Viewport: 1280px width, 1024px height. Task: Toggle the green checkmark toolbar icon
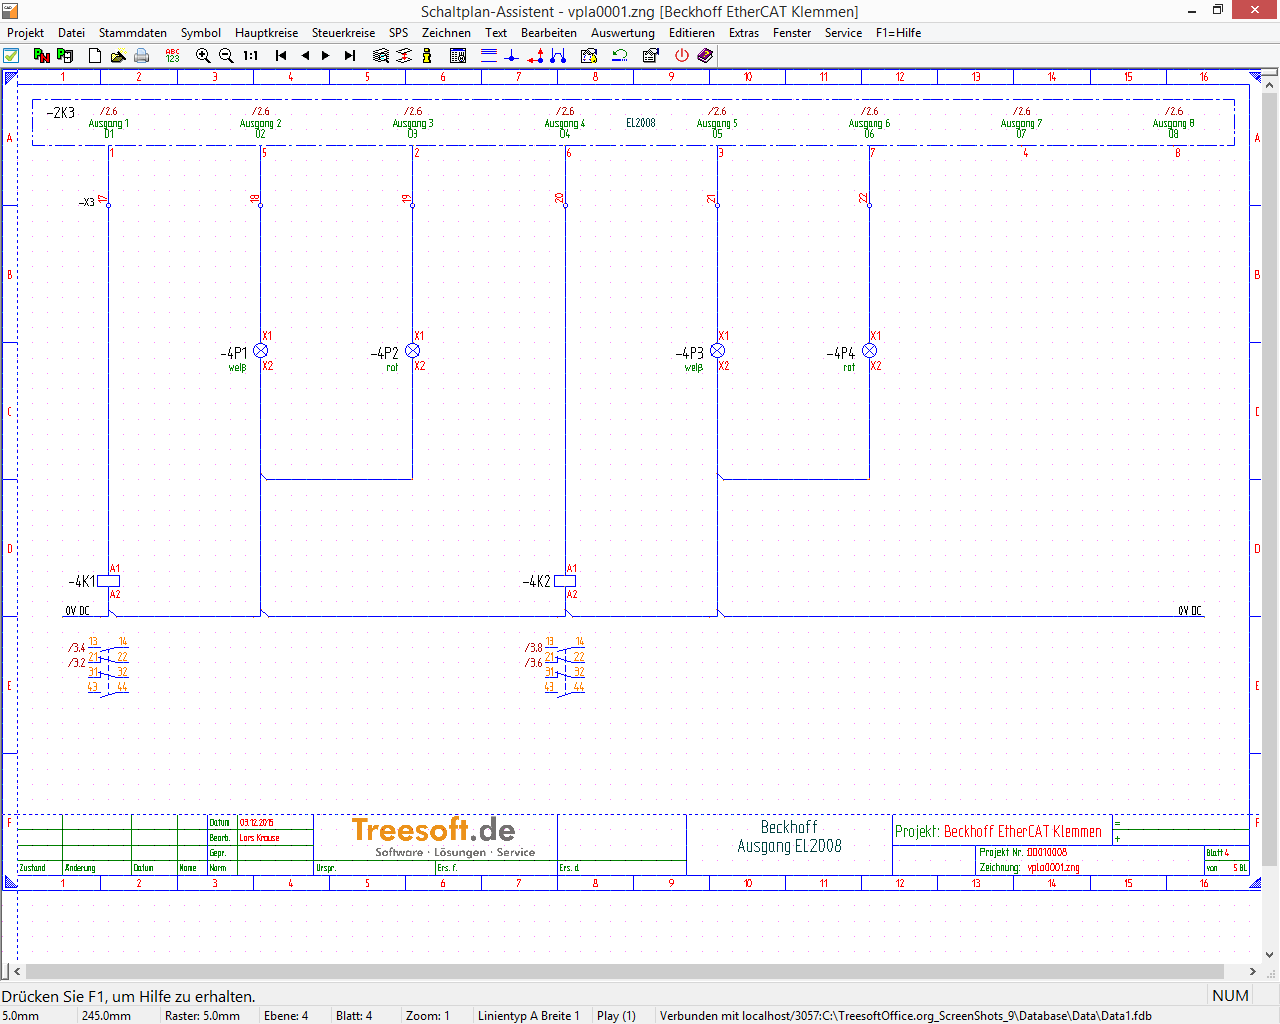[x=11, y=56]
